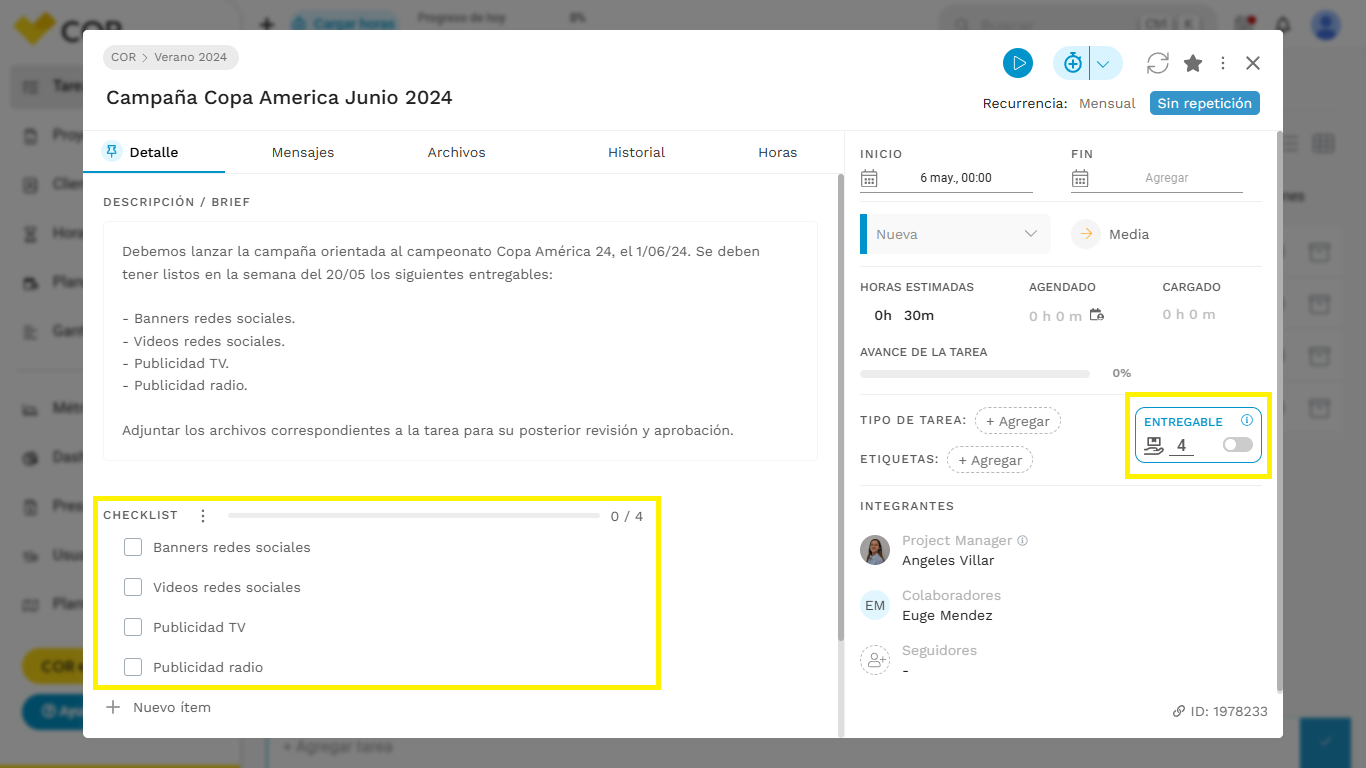
Task: Add a tag in Etiquetas
Action: (990, 460)
